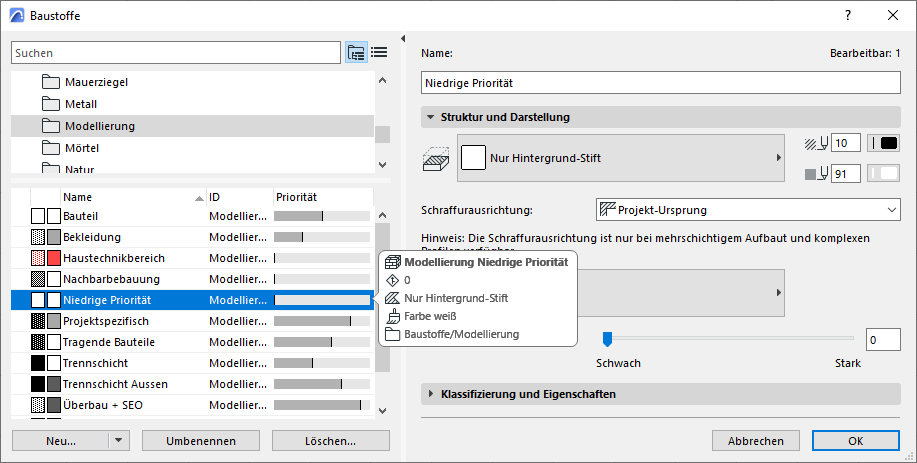The height and width of the screenshot is (463, 917).
Task: Select the Mauerziegel folder
Action: point(96,82)
